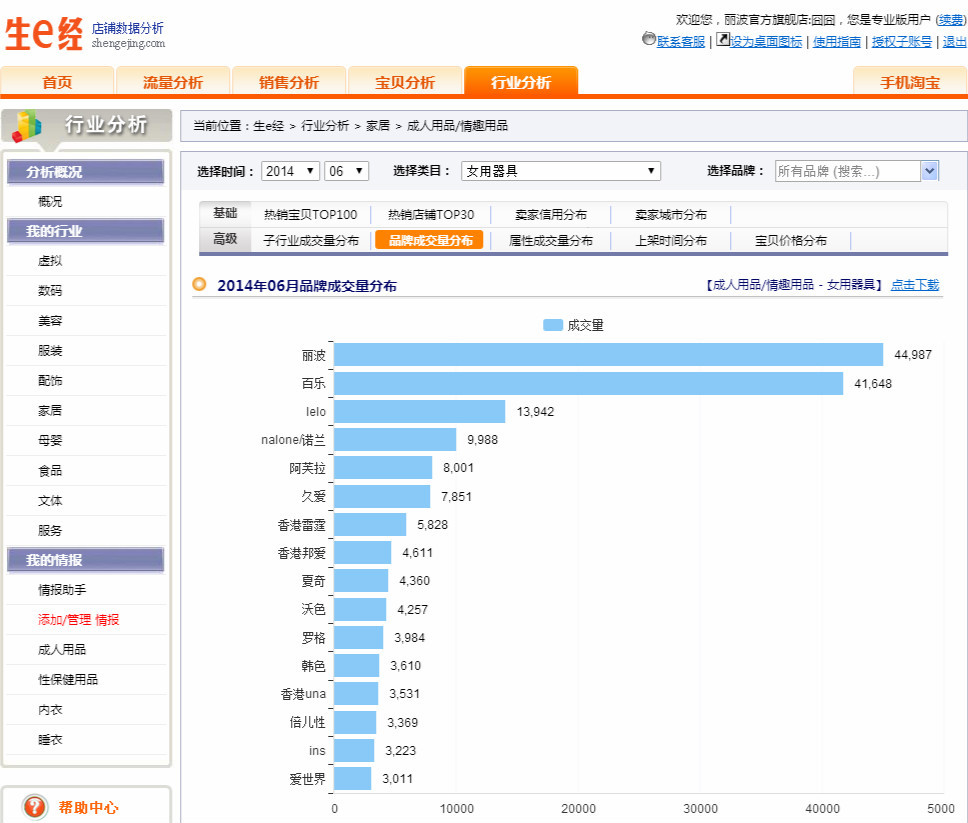The image size is (968, 823).
Task: Click the 点击下载 download link
Action: (x=915, y=285)
